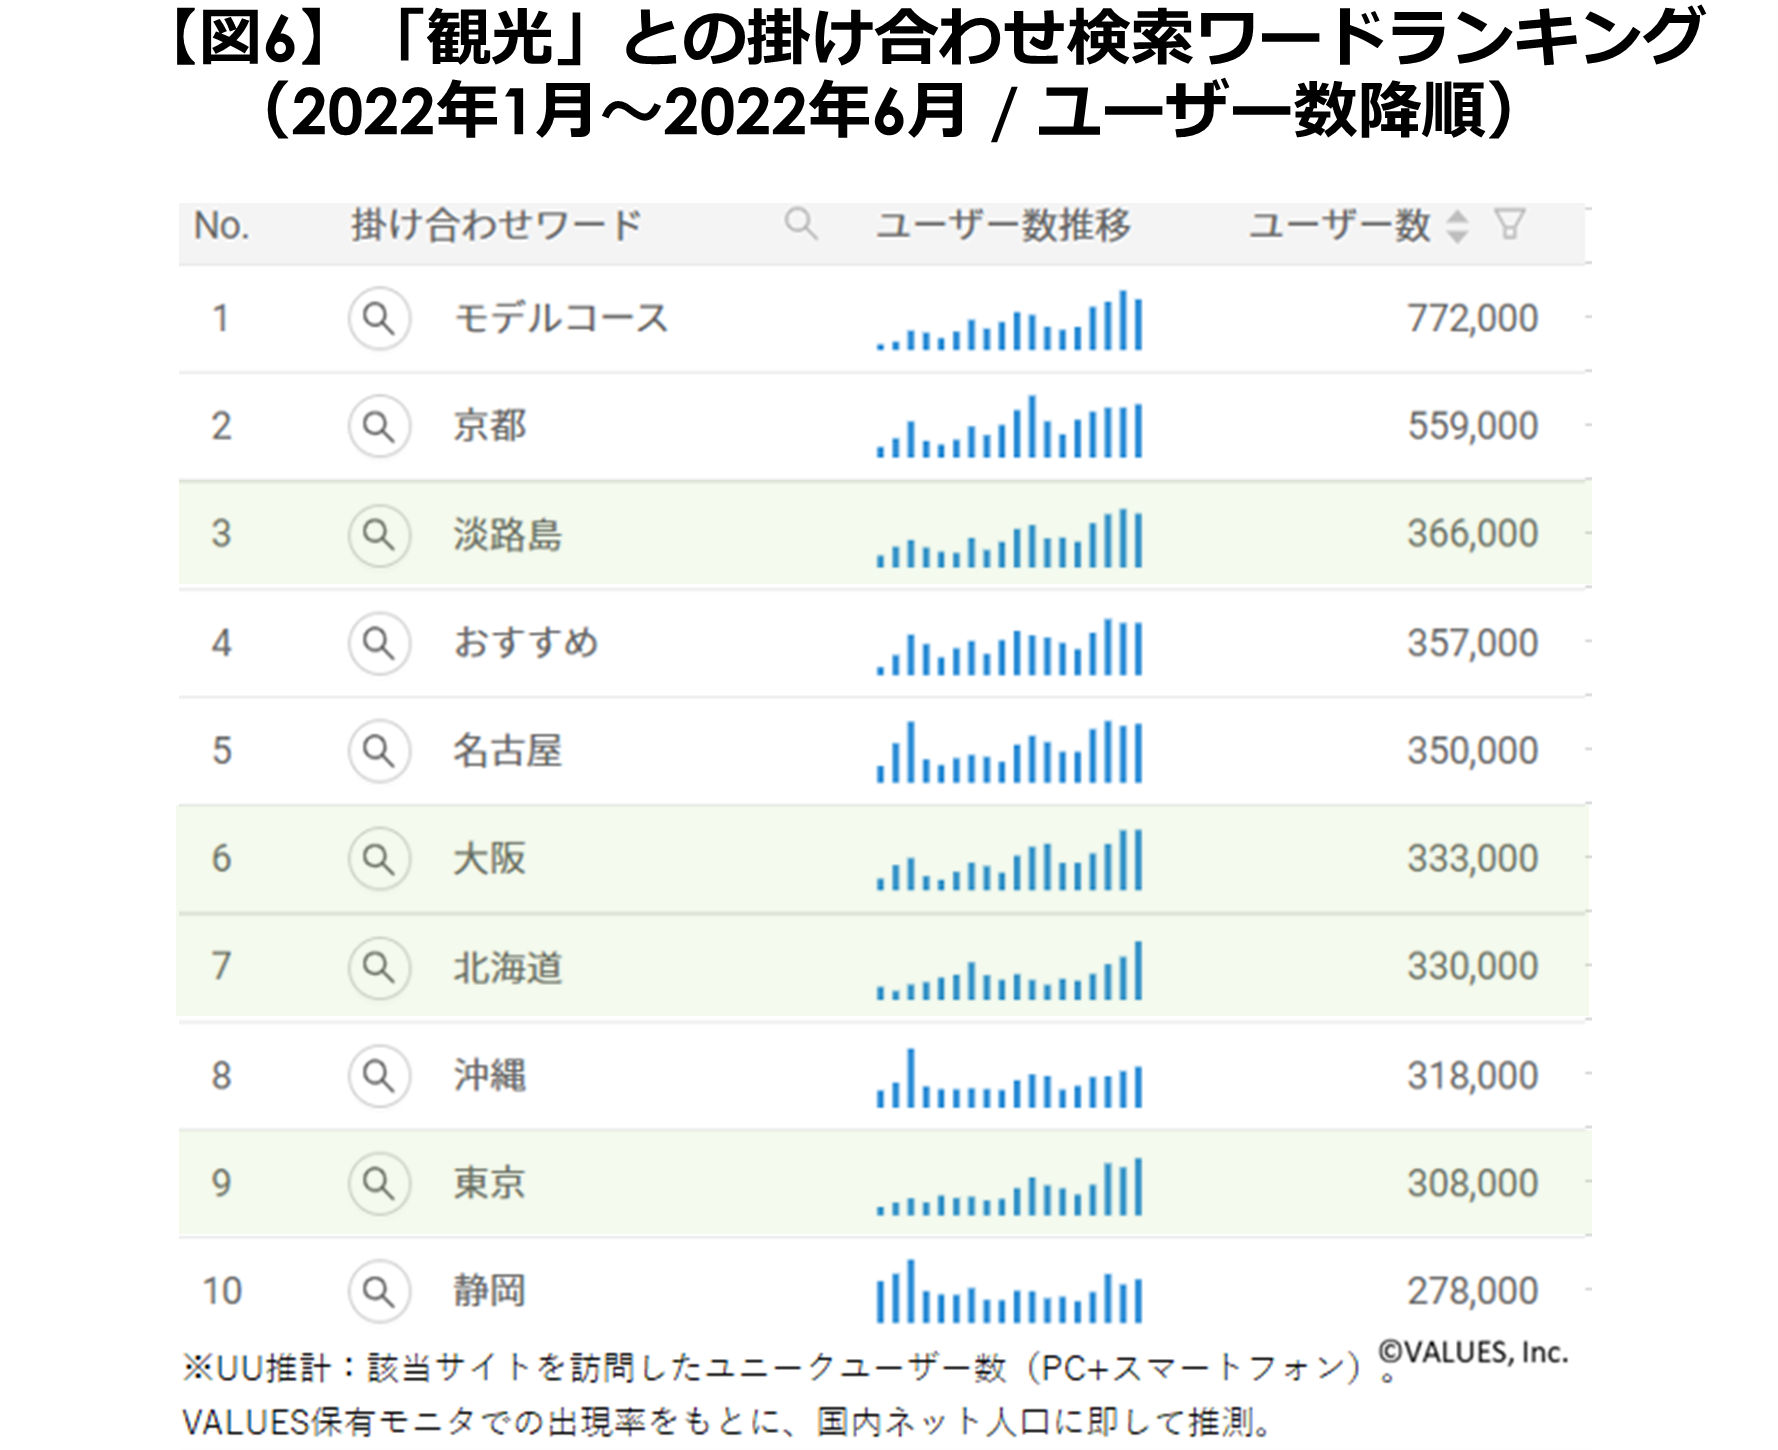Select the keyword 名古屋
This screenshot has height=1450, width=1778.
pyautogui.click(x=507, y=751)
